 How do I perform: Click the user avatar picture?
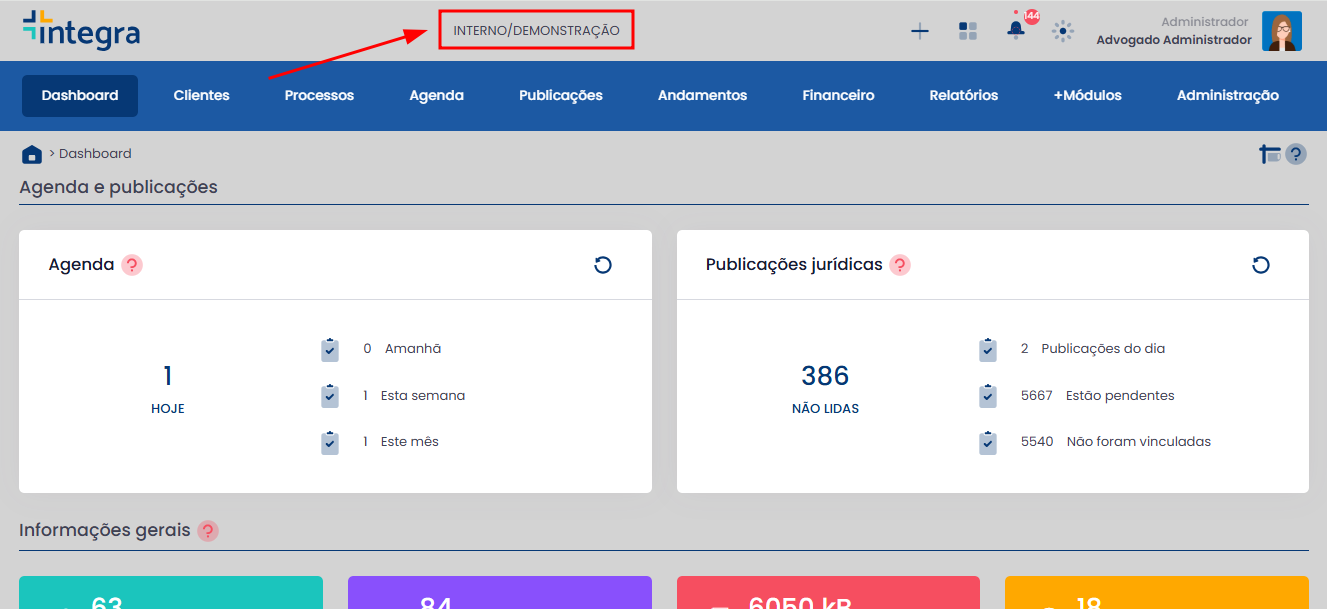click(1281, 31)
